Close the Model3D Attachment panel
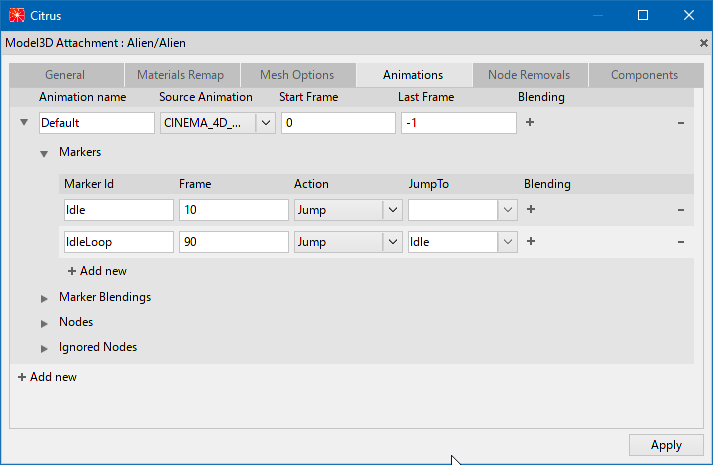 pos(703,43)
